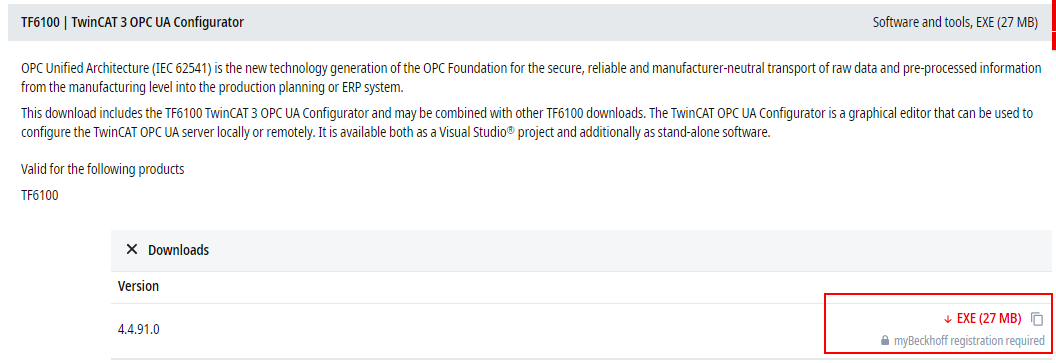Click the TF6100 TwinCAT 3 OPC UA Configurator title

(x=132, y=22)
